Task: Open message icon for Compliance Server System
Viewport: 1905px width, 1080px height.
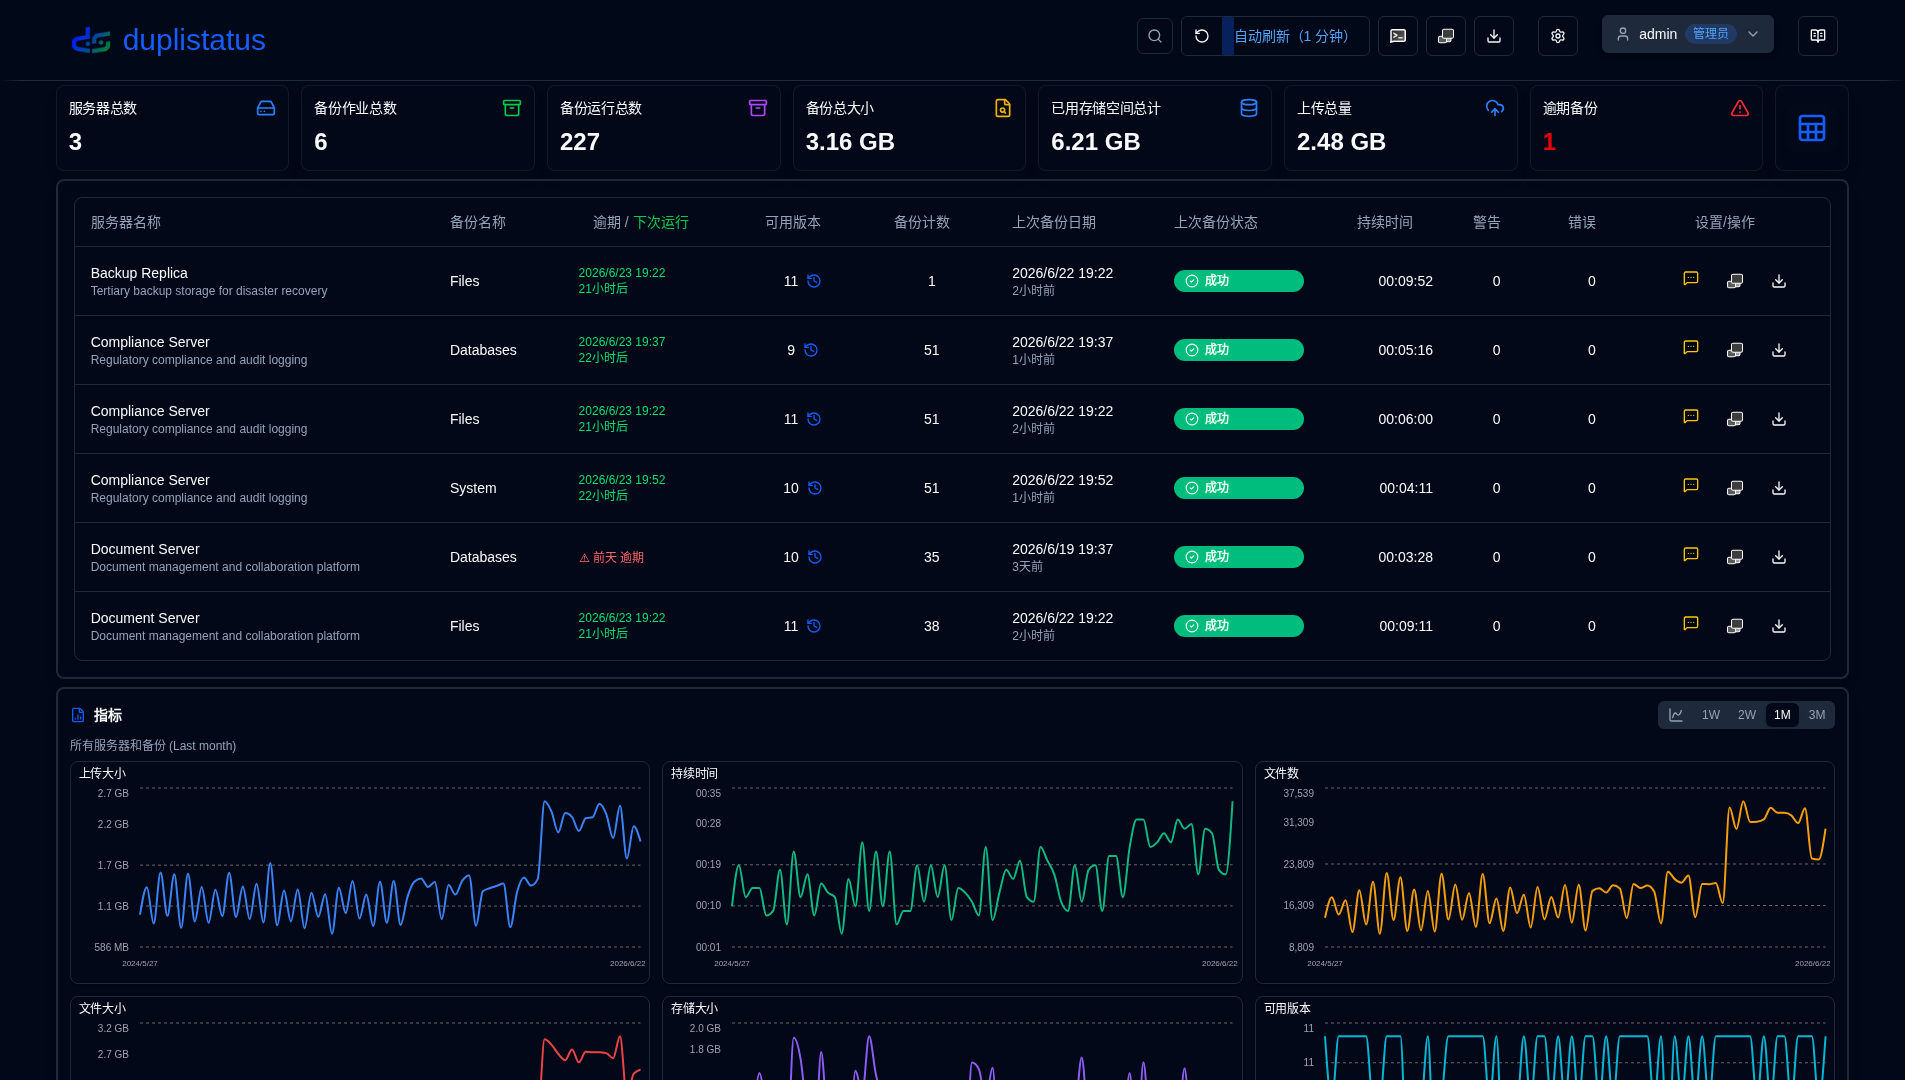Action: tap(1691, 486)
